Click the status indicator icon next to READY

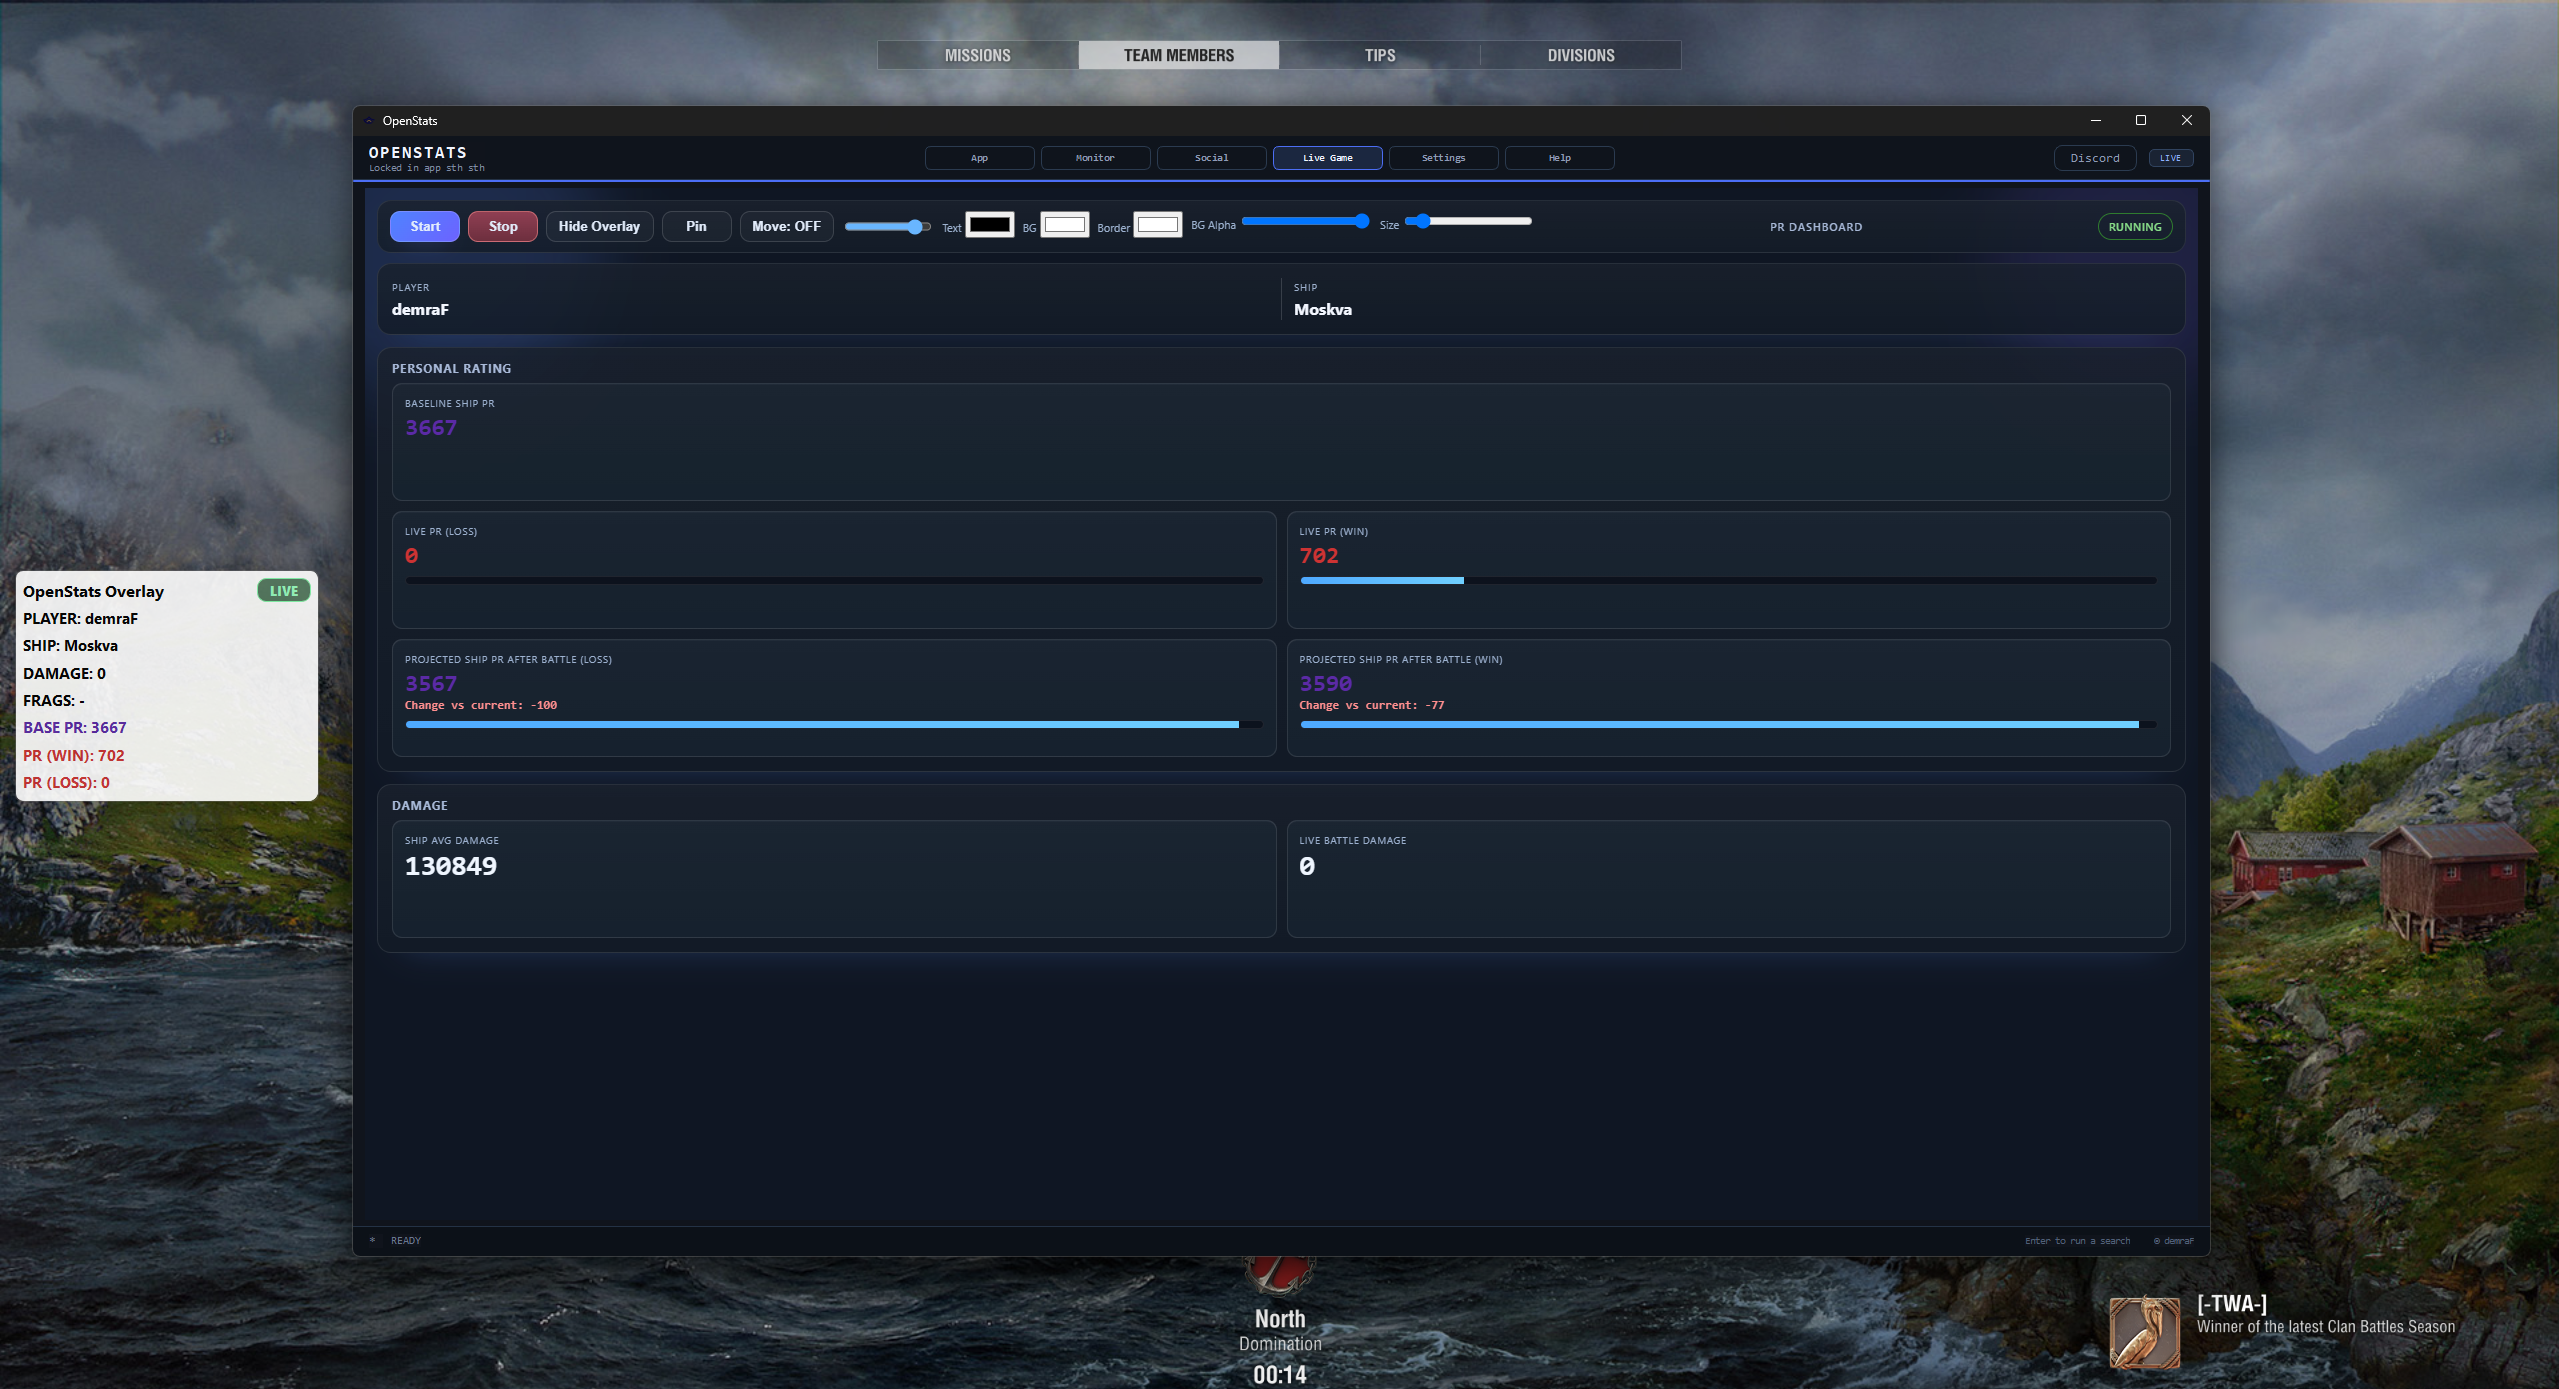pos(372,1240)
